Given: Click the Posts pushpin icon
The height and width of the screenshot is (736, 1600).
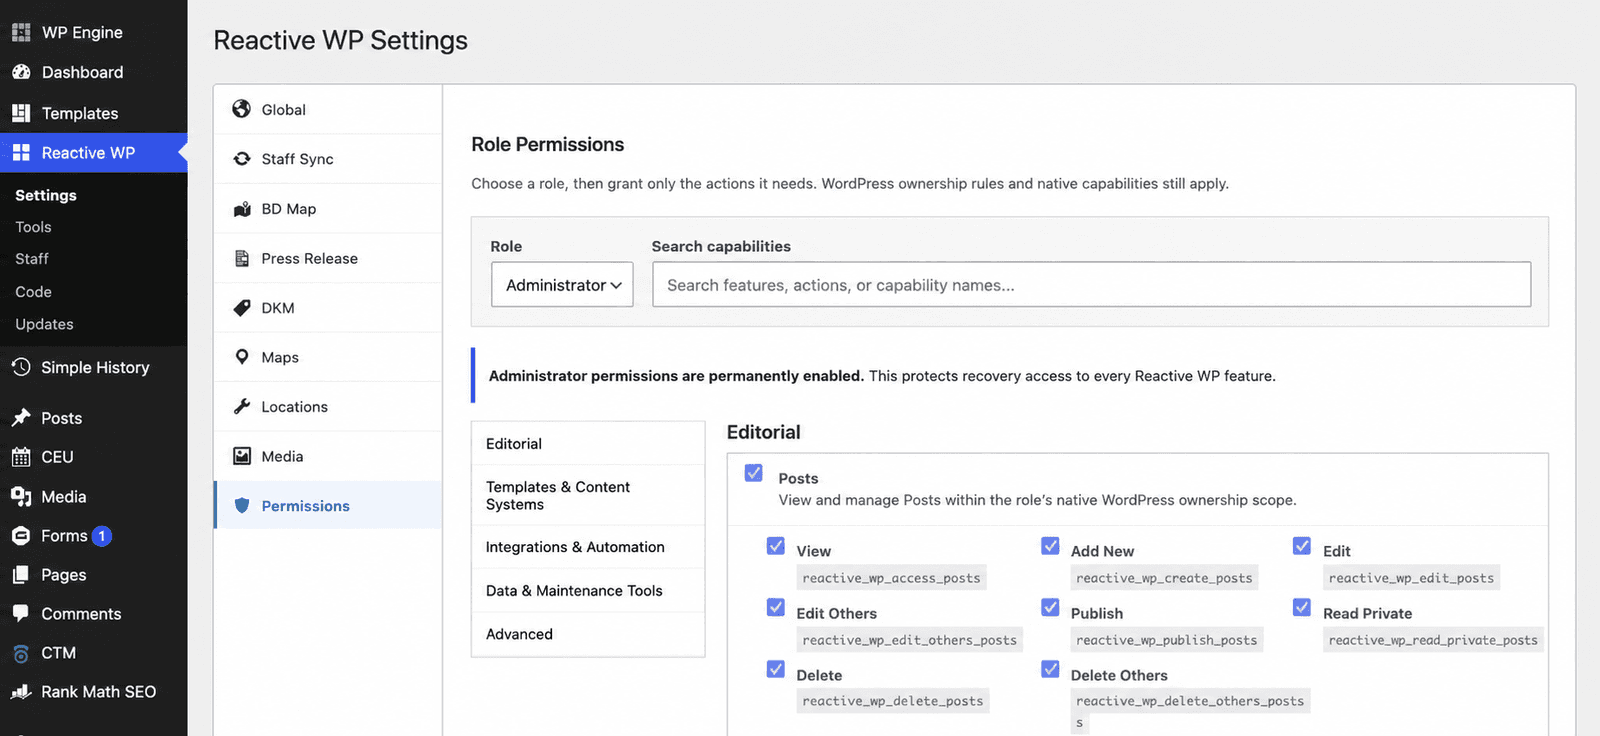Looking at the screenshot, I should (21, 418).
